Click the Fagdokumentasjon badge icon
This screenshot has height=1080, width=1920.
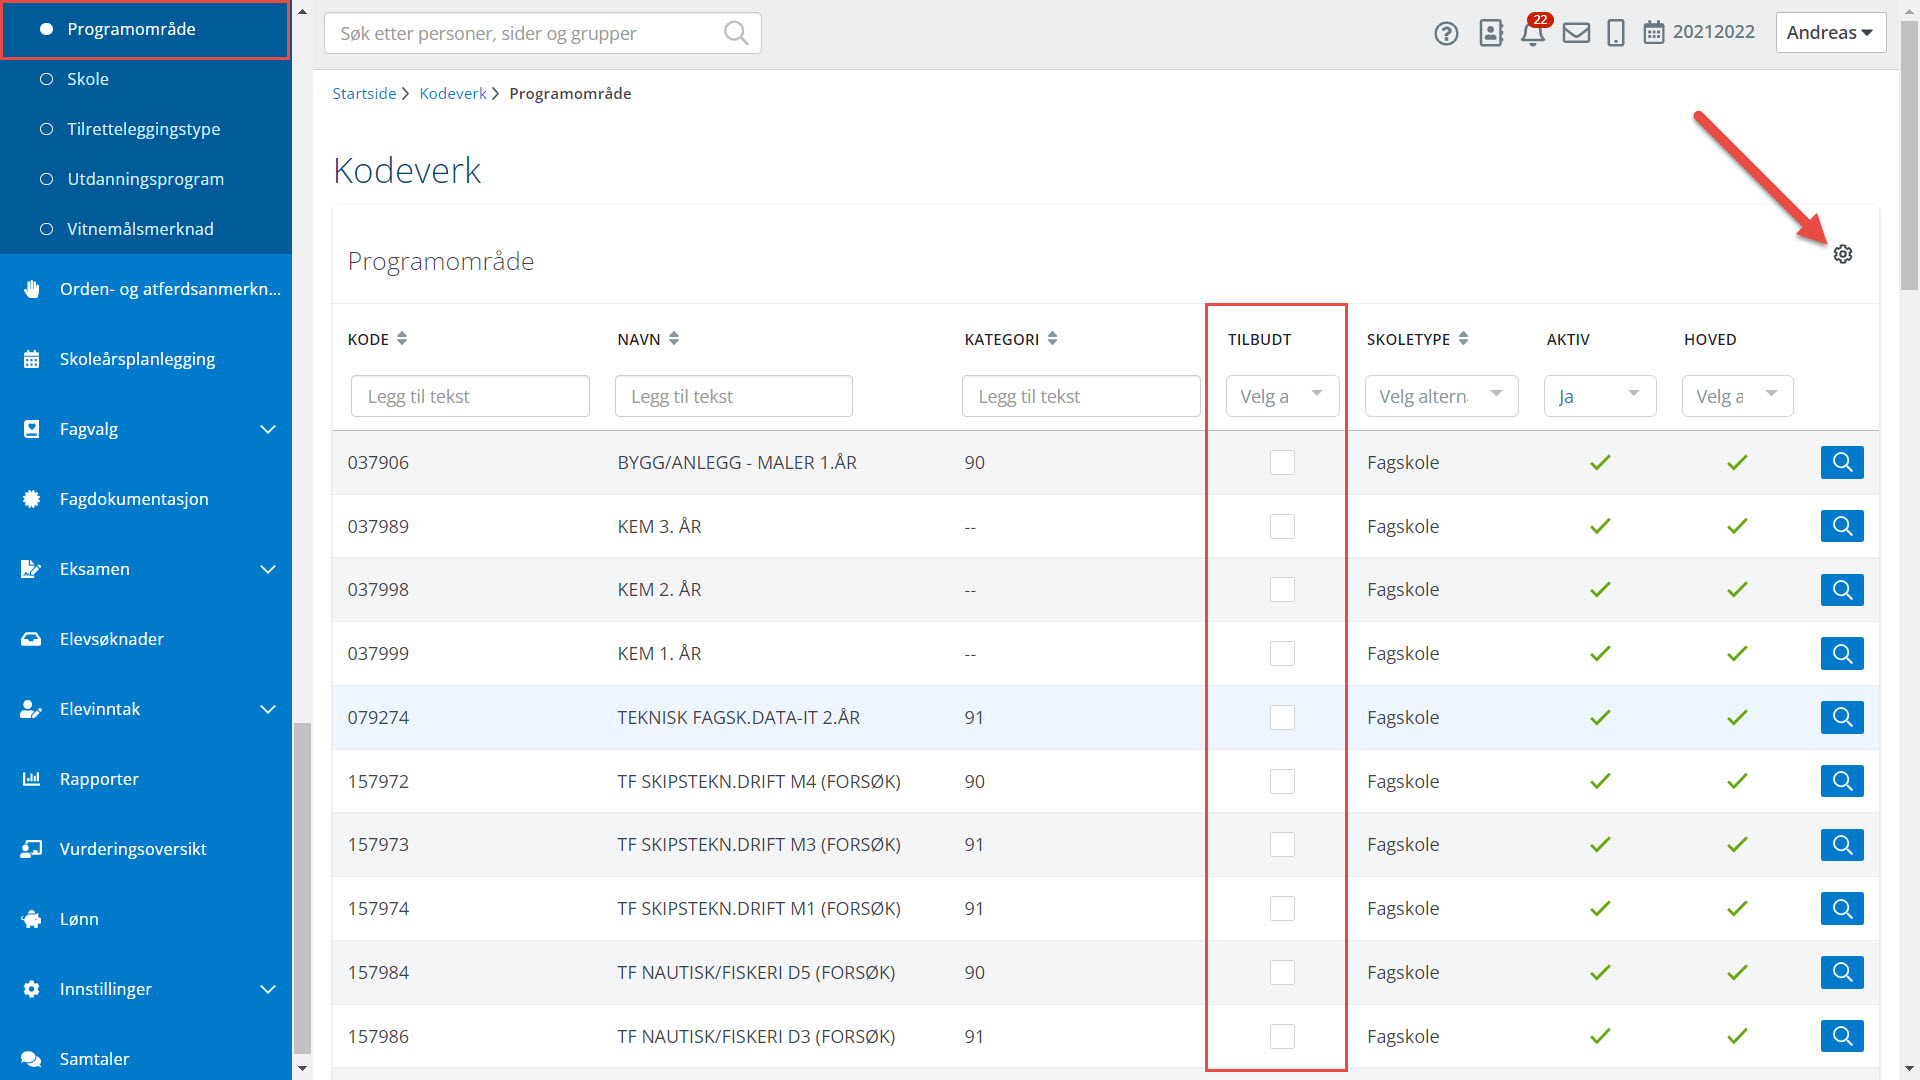32,499
